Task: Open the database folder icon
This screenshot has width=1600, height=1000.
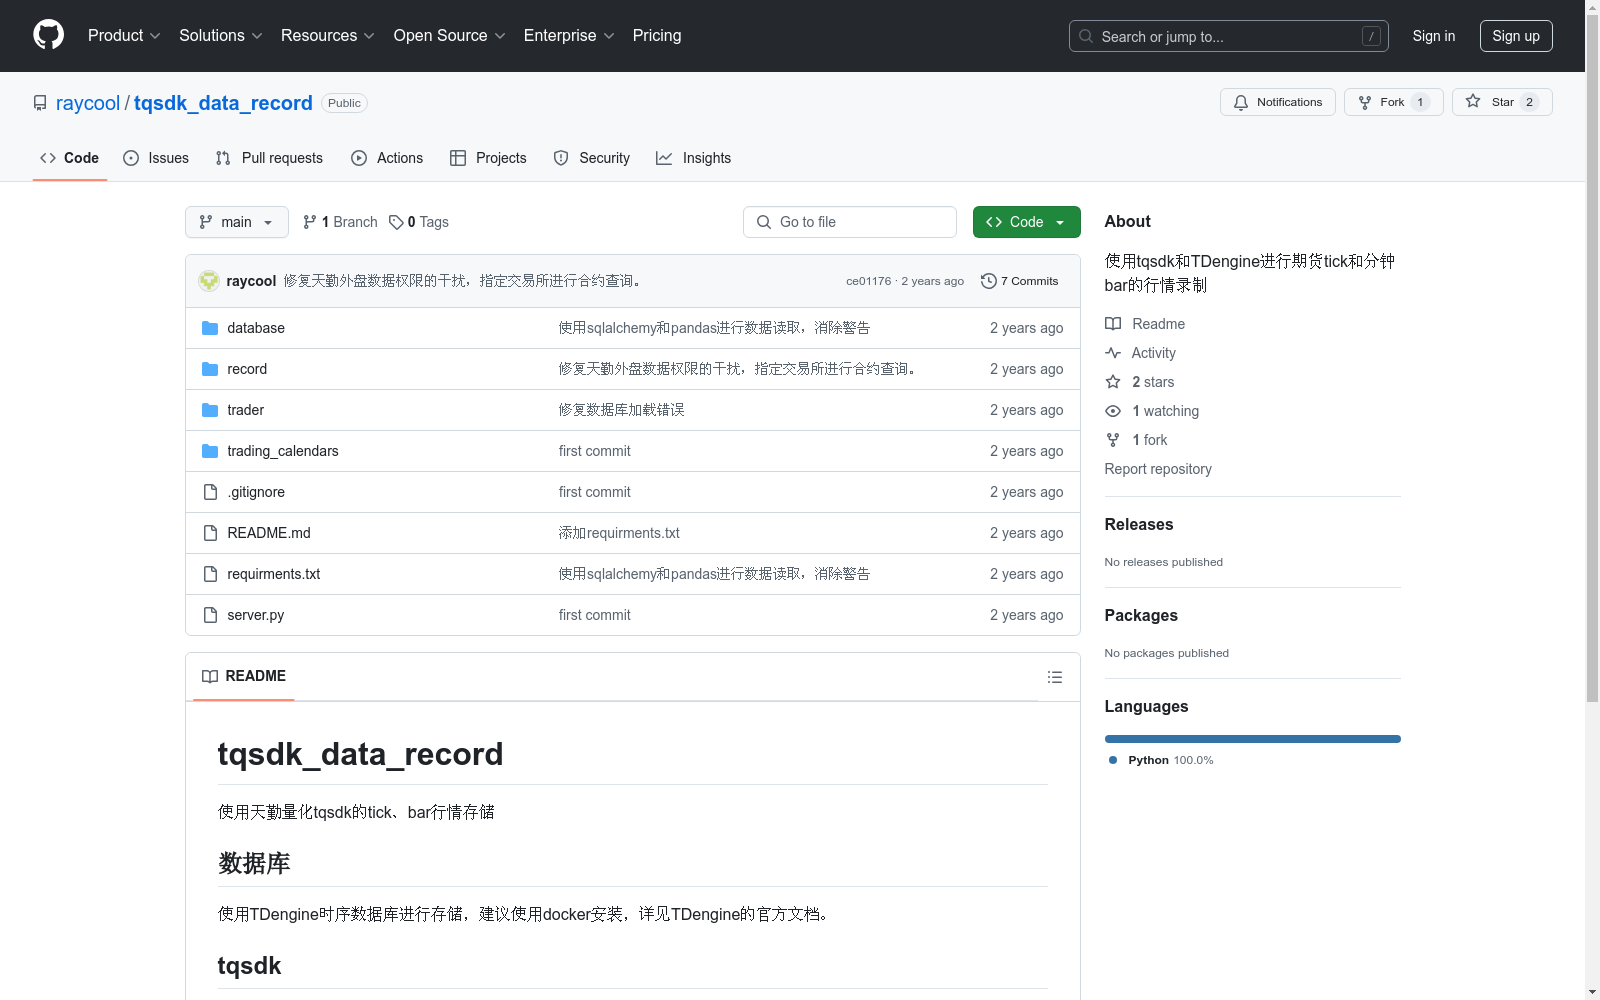Action: tap(210, 328)
